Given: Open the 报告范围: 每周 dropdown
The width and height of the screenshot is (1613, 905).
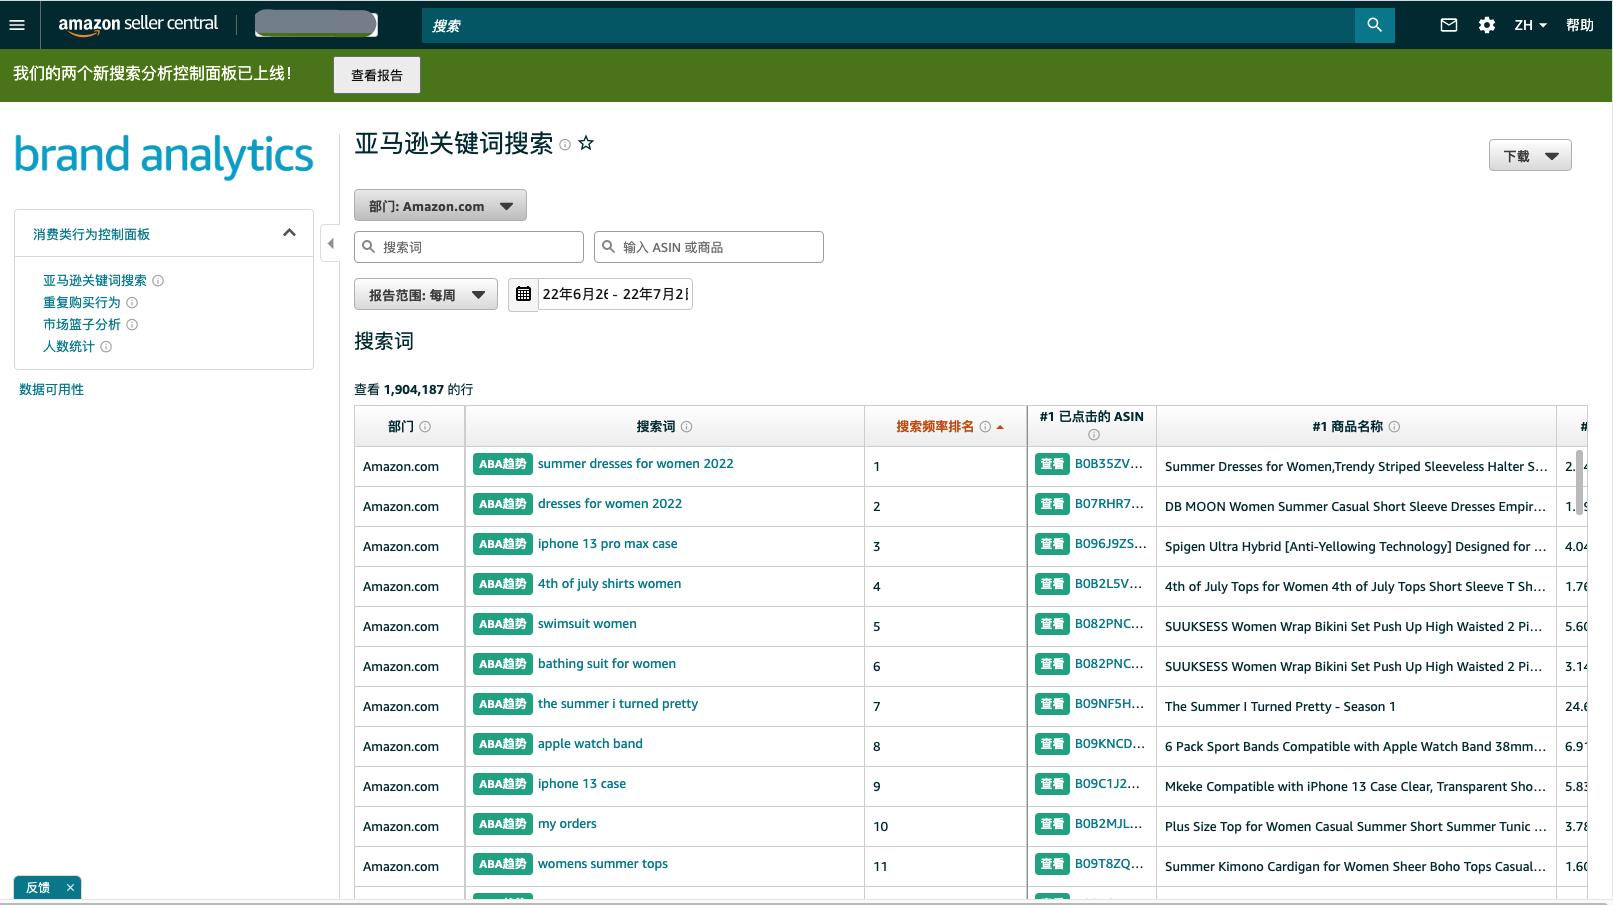Looking at the screenshot, I should pyautogui.click(x=425, y=293).
